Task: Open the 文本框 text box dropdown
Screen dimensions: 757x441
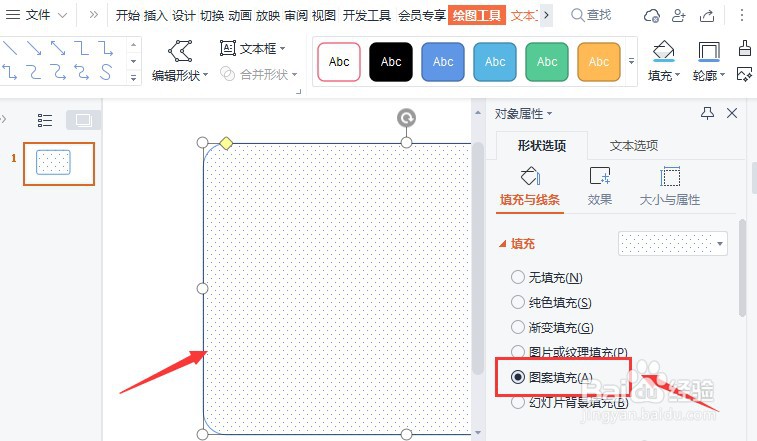Action: (252, 48)
